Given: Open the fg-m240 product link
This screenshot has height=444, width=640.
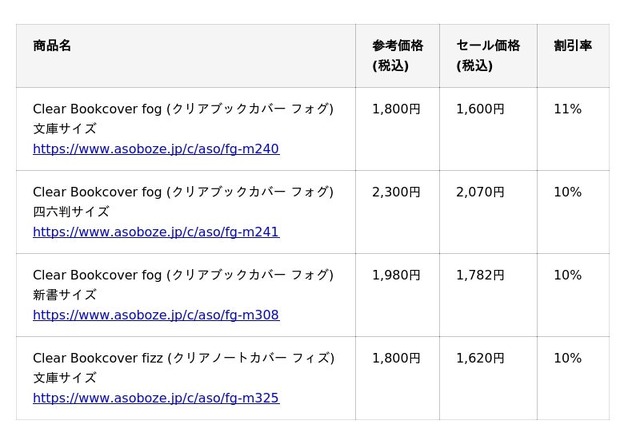Looking at the screenshot, I should (155, 149).
